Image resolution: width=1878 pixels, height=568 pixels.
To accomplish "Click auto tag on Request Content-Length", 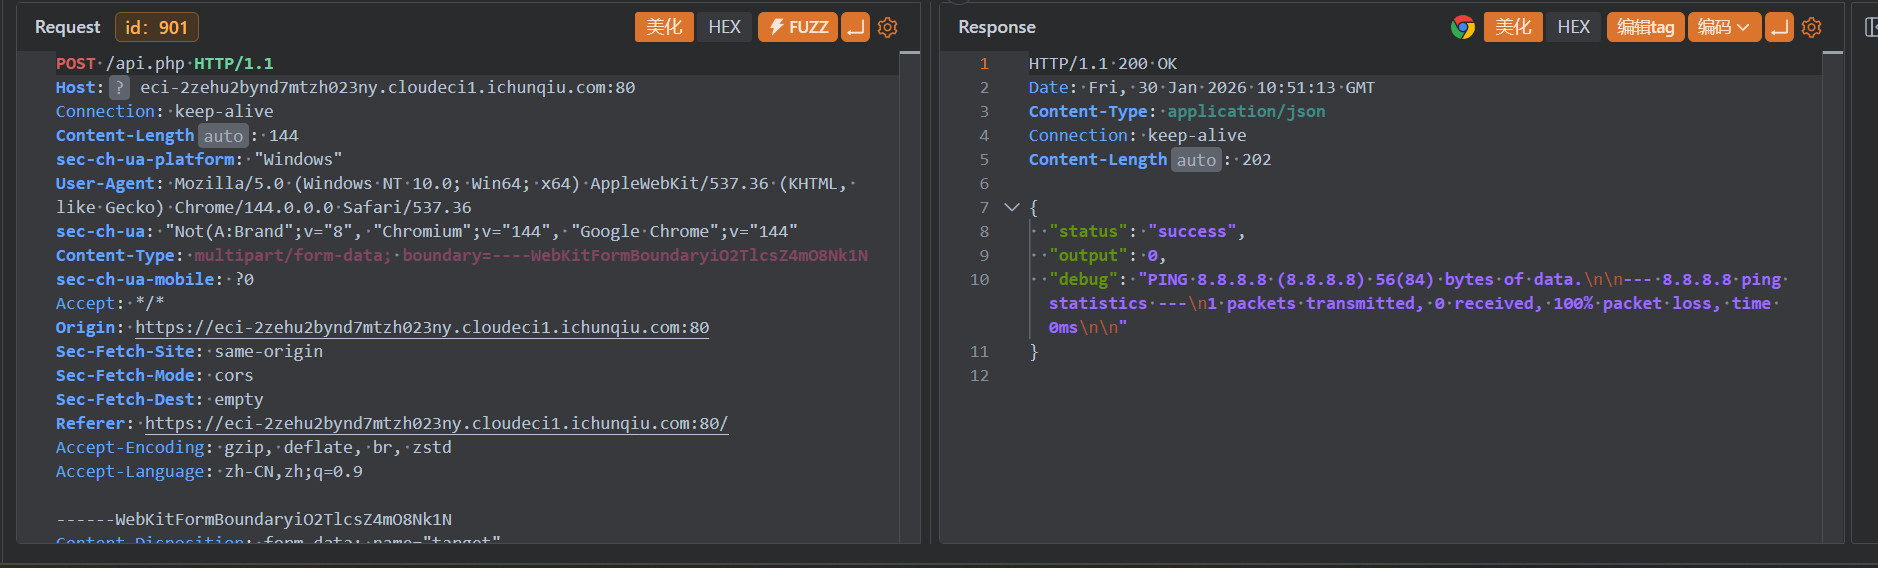I will (223, 136).
